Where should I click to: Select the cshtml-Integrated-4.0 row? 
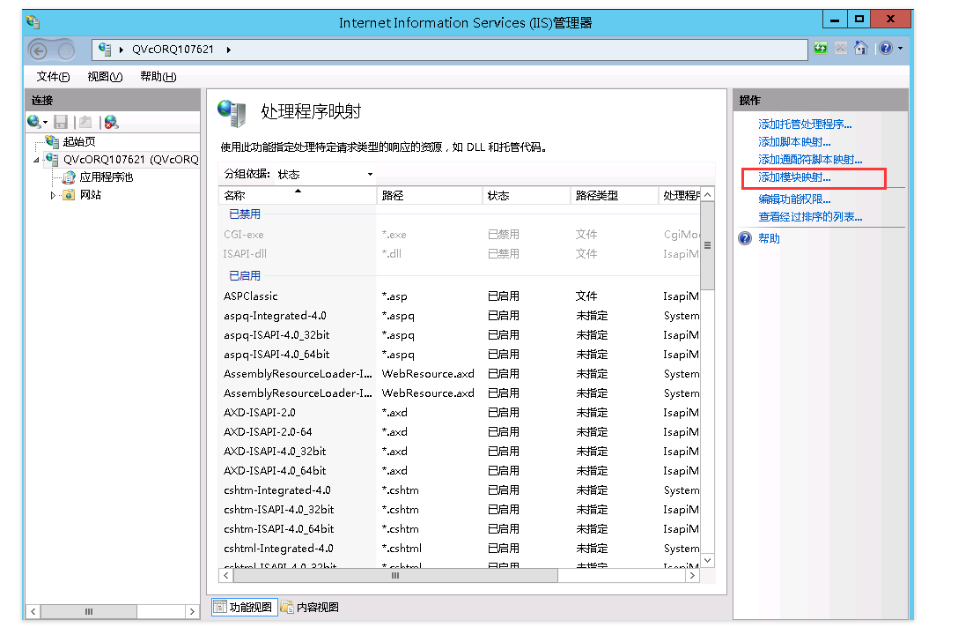coord(459,549)
